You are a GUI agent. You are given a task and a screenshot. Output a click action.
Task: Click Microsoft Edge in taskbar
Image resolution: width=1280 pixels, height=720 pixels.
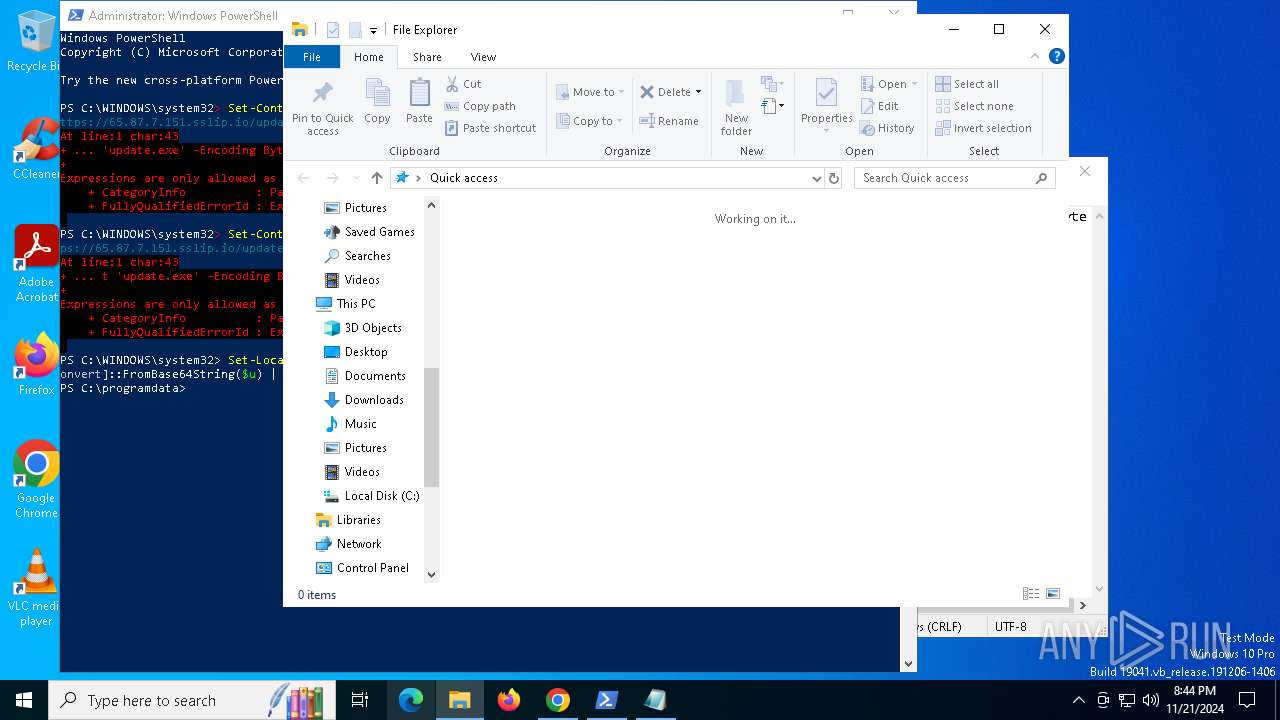point(411,700)
